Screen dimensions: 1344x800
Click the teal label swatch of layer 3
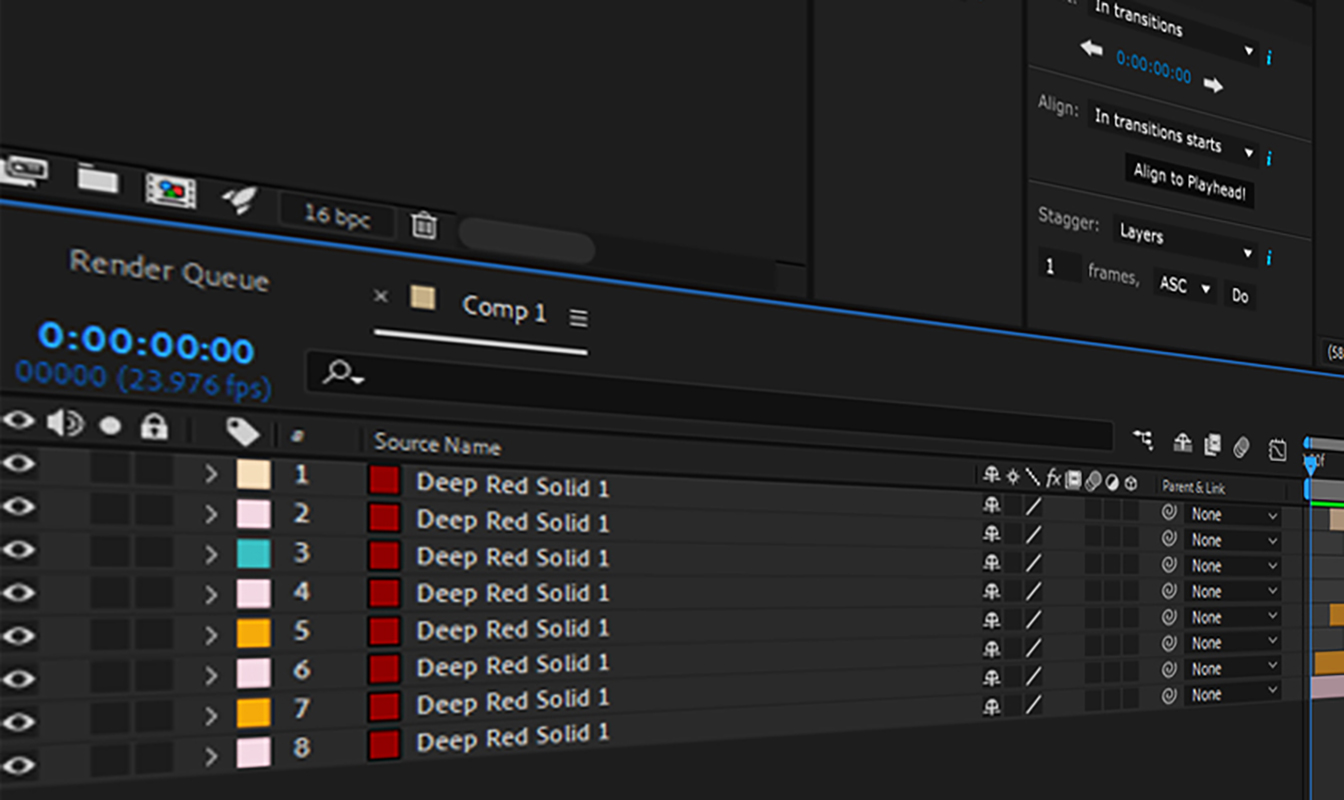click(254, 553)
